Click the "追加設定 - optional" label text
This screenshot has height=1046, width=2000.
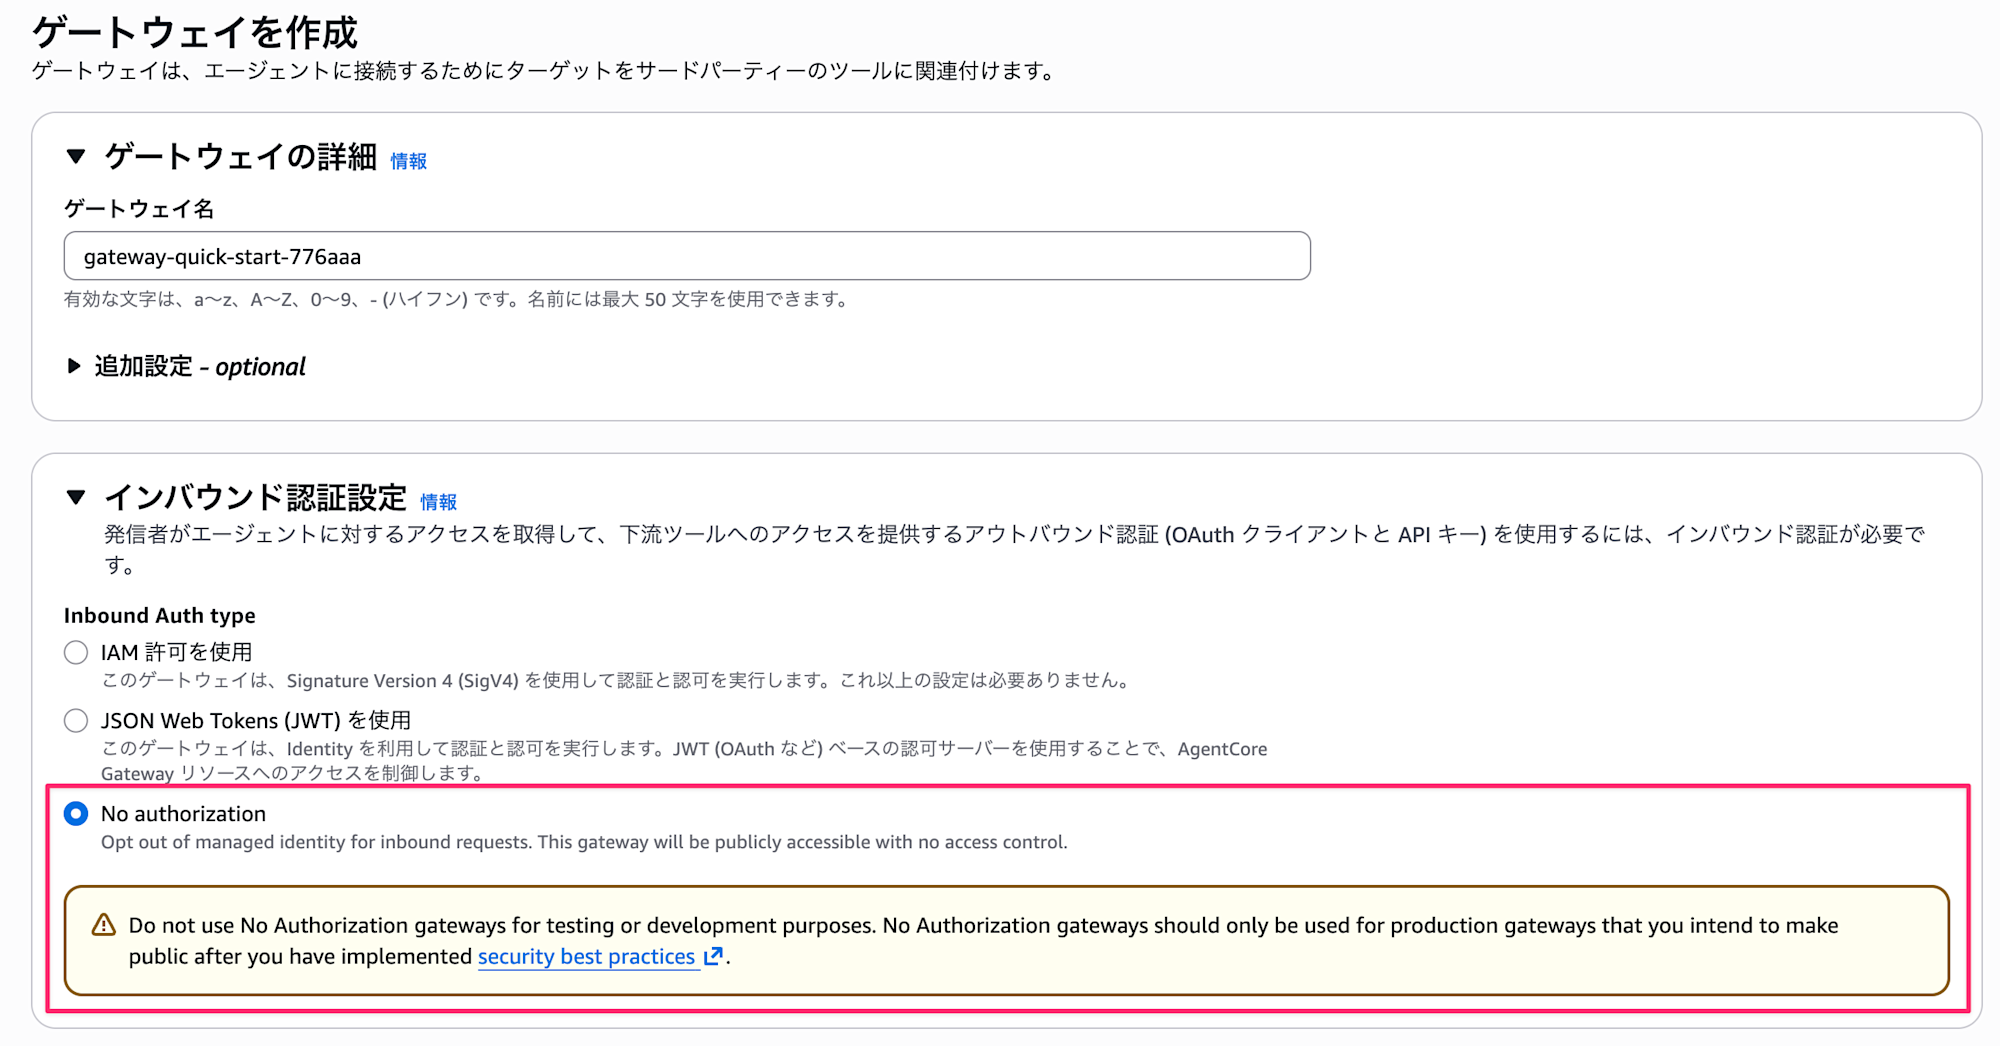pyautogui.click(x=200, y=367)
